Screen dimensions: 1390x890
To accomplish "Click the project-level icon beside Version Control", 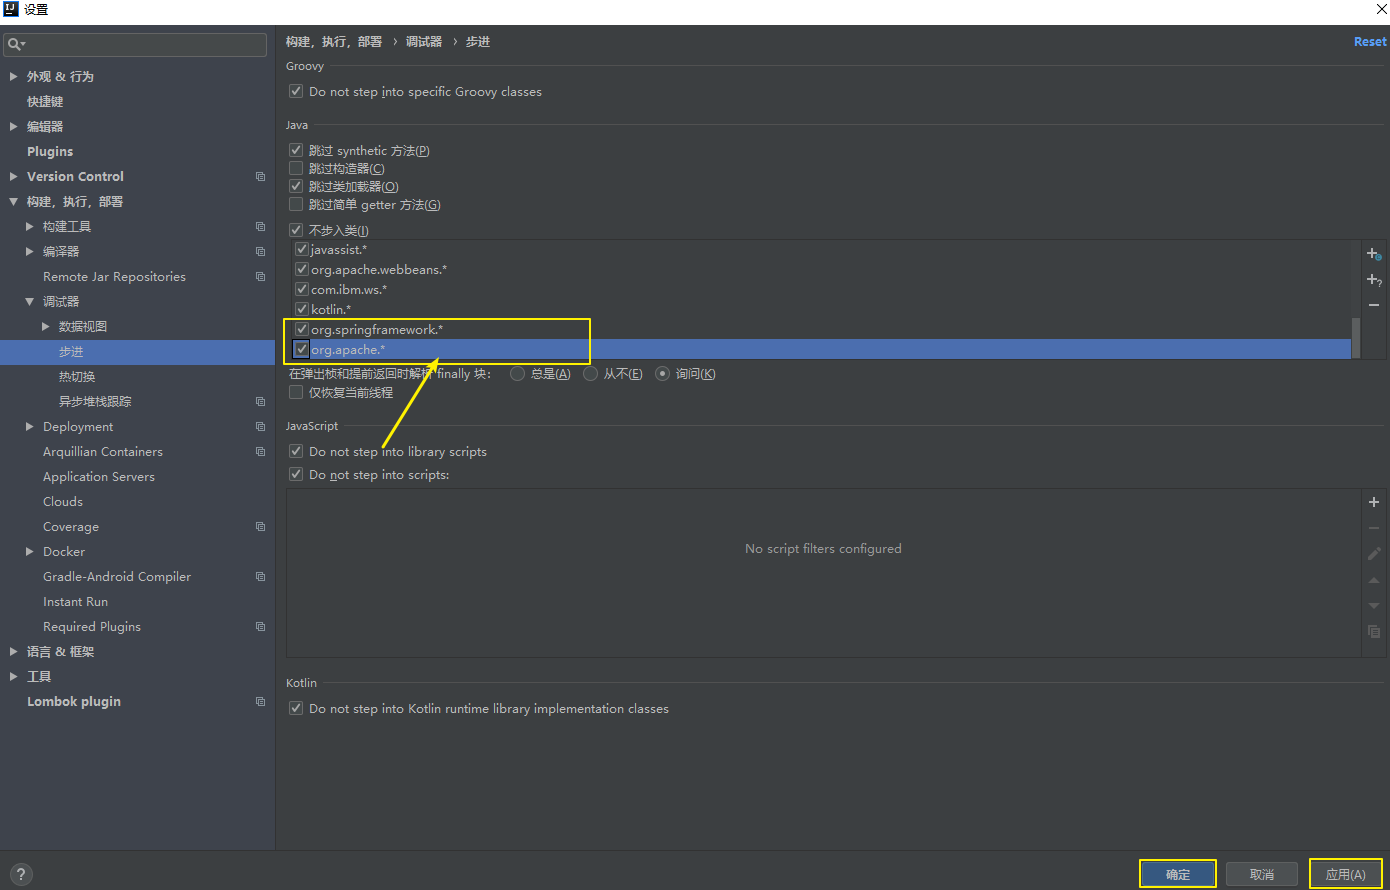I will pyautogui.click(x=260, y=177).
